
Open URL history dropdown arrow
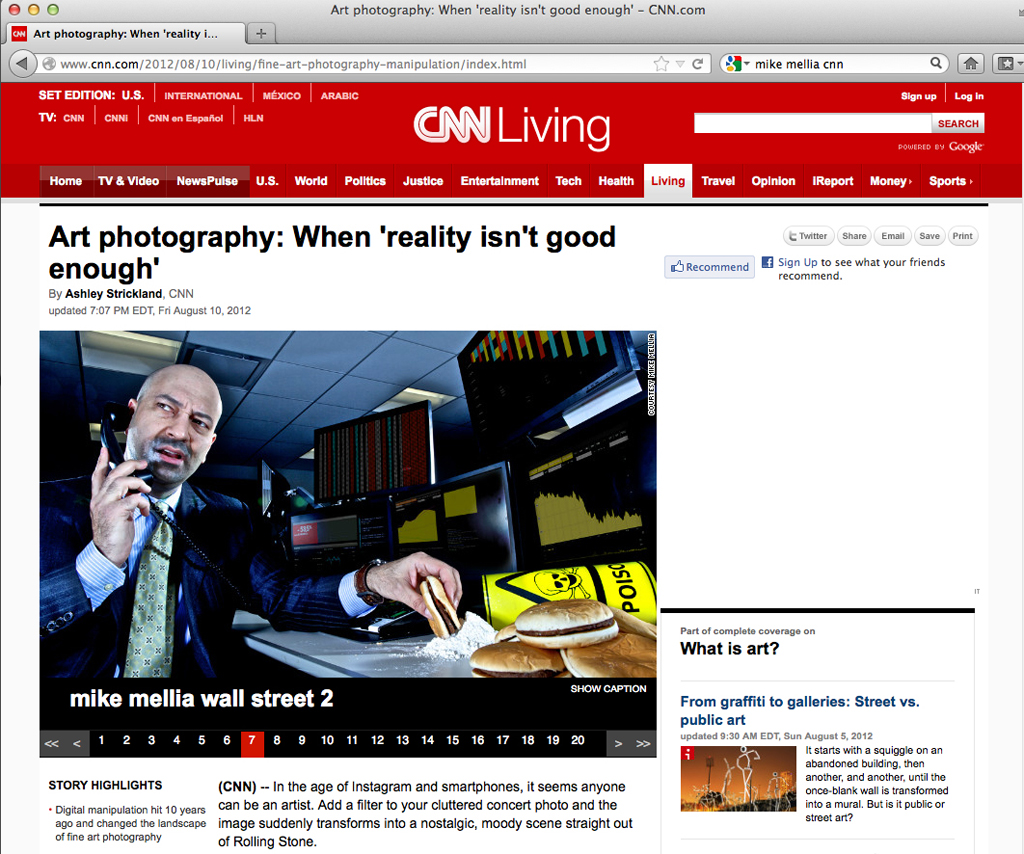(x=680, y=64)
